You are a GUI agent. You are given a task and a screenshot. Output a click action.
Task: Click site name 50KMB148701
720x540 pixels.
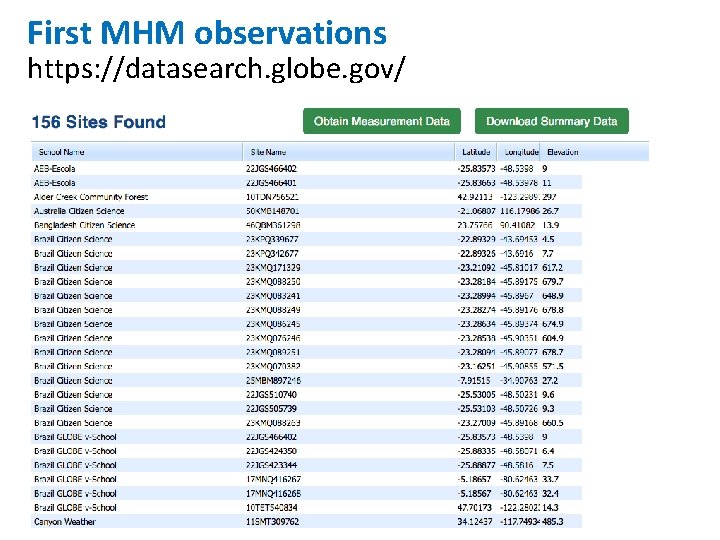point(272,211)
